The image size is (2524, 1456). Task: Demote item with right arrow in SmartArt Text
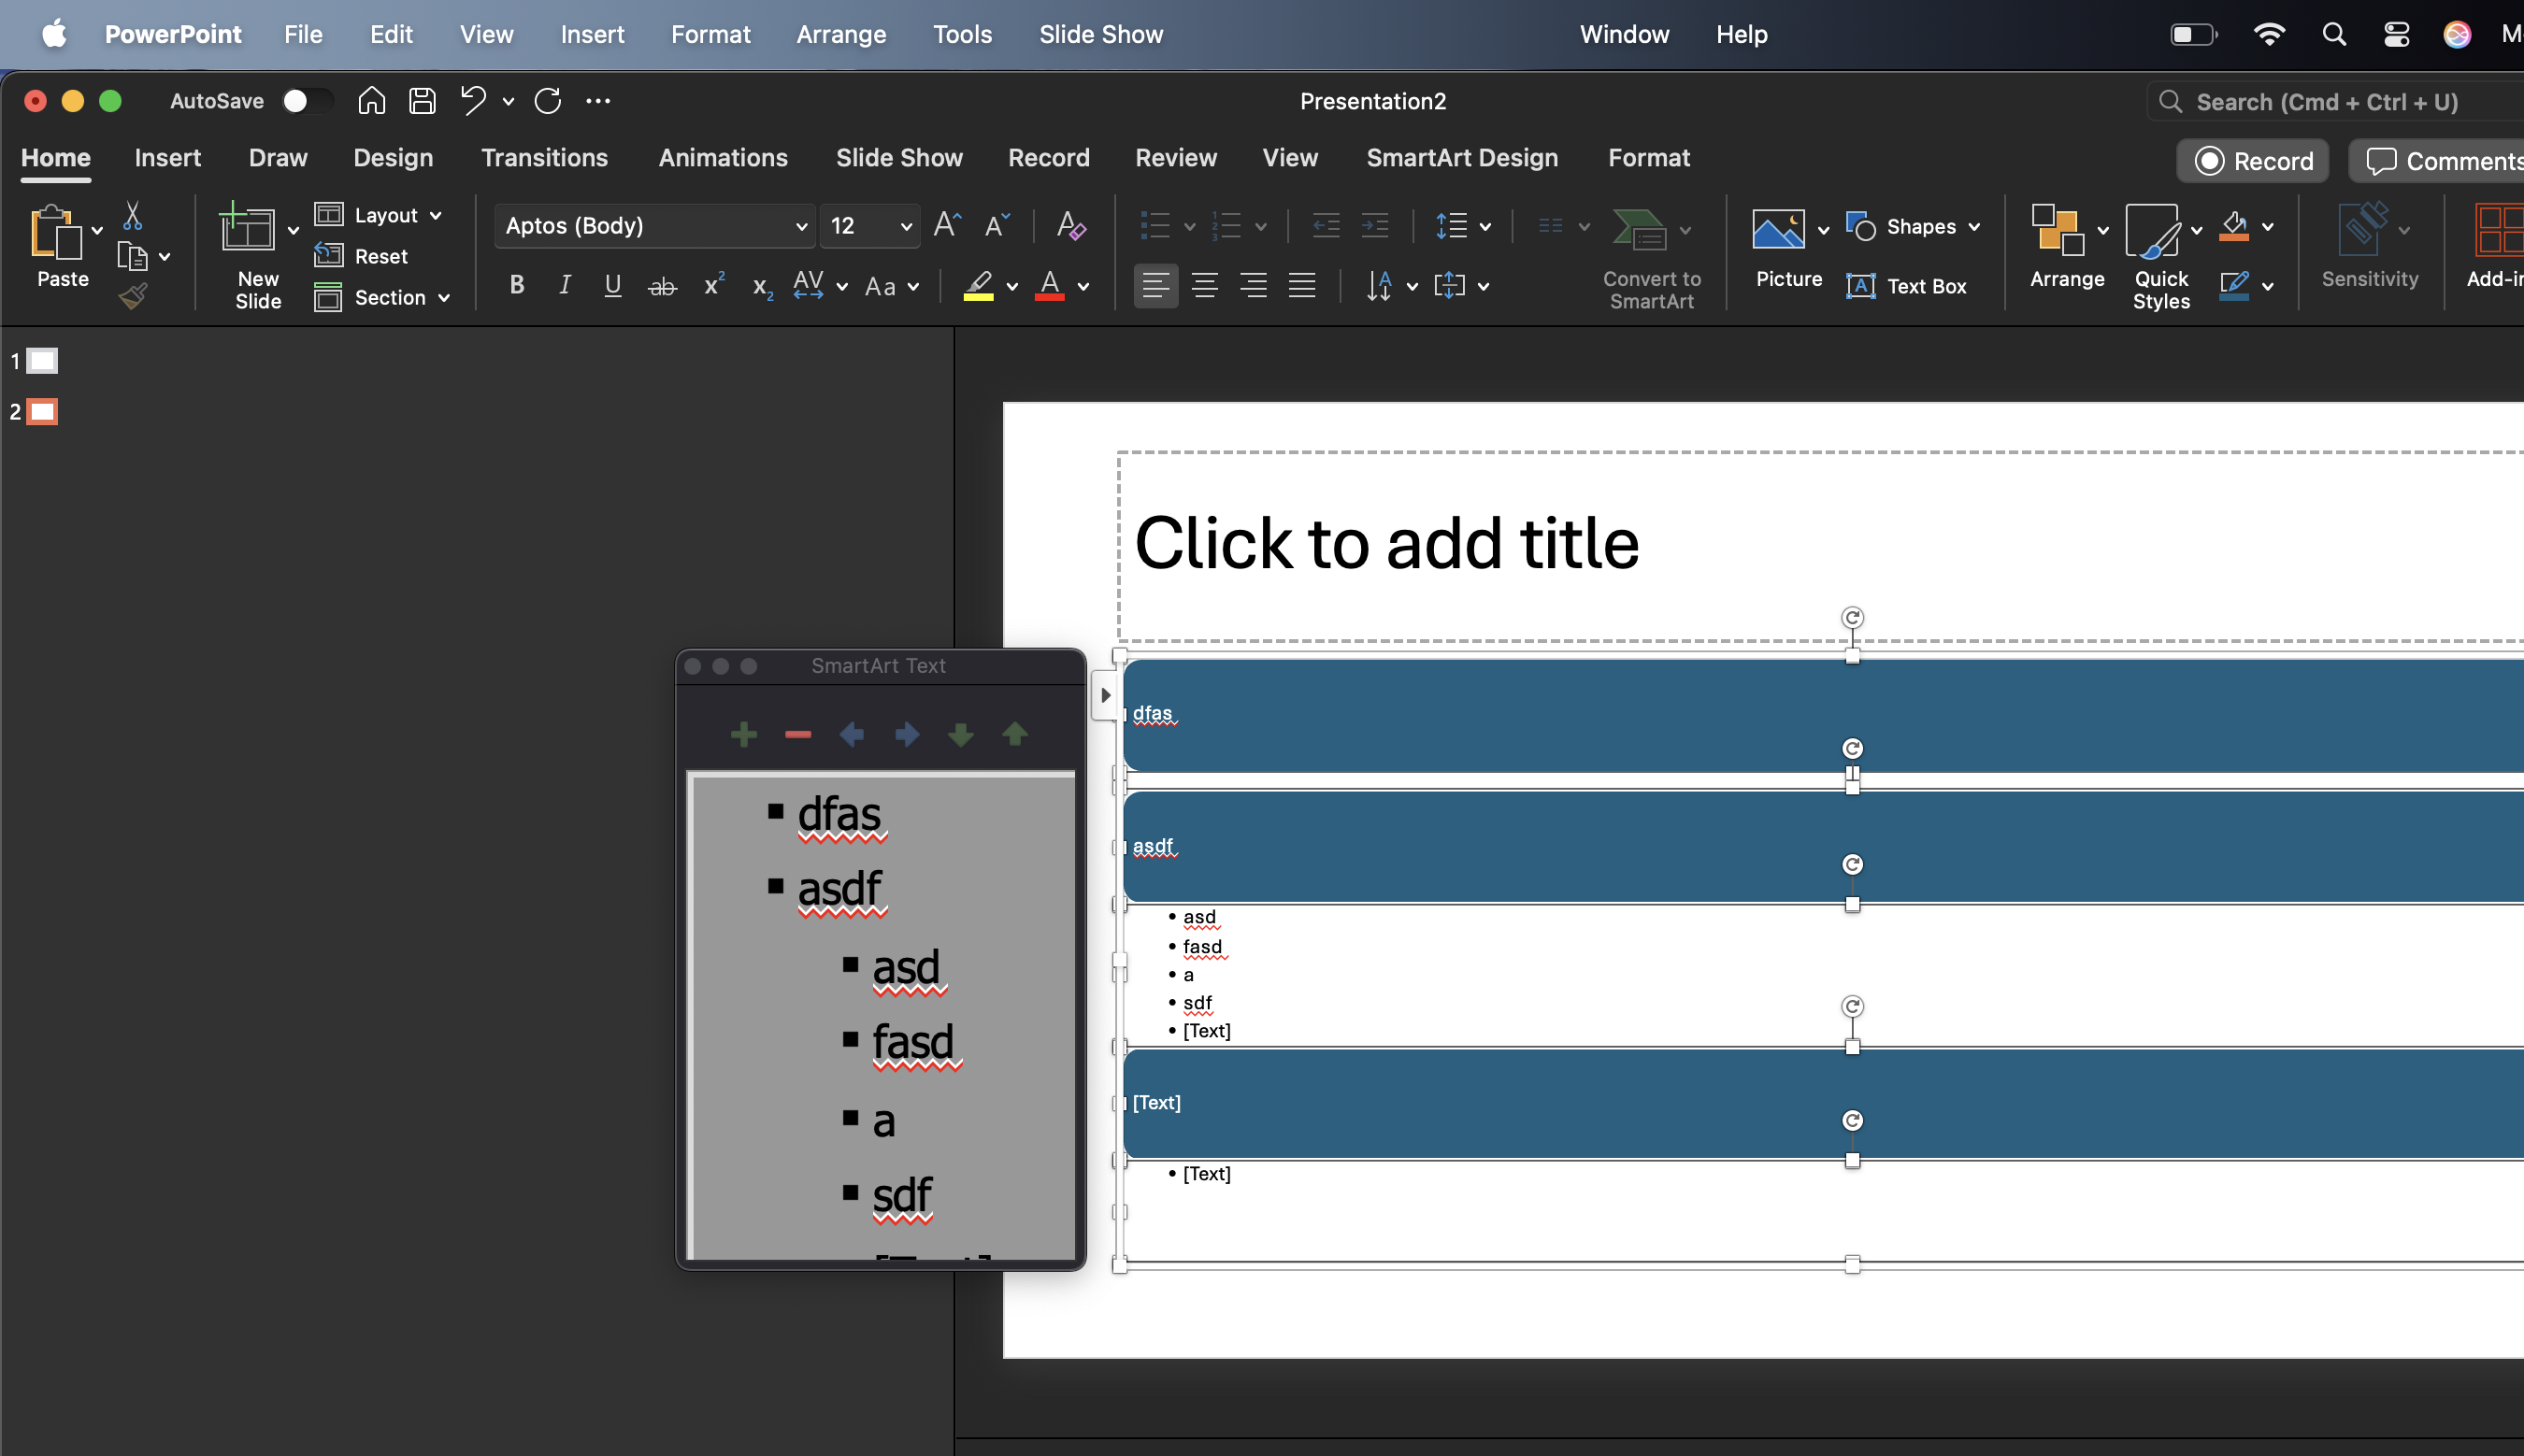(907, 735)
